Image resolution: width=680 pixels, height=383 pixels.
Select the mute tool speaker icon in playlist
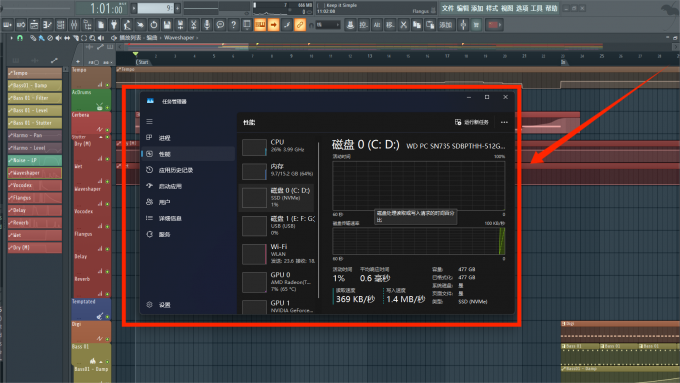click(x=59, y=38)
